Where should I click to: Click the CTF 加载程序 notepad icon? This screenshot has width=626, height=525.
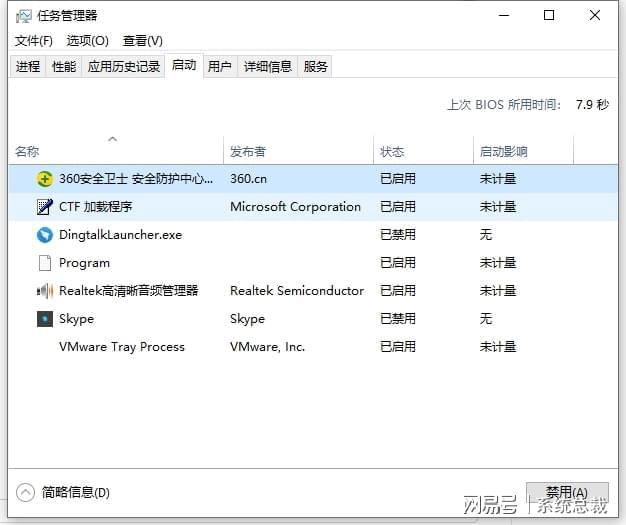coord(45,207)
